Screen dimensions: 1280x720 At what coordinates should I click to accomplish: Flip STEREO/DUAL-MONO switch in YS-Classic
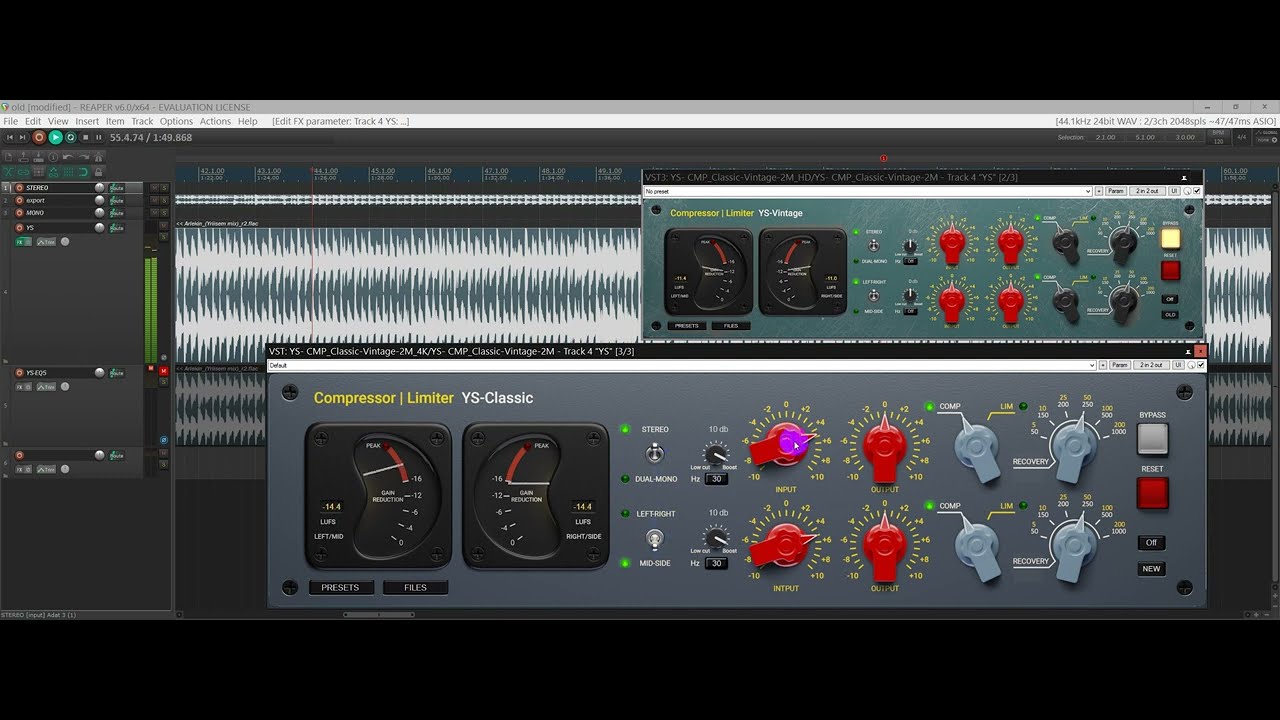pyautogui.click(x=654, y=453)
